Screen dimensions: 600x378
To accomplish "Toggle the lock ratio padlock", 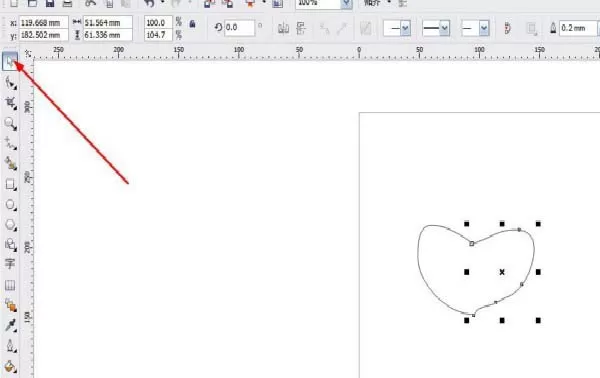I will tap(192, 24).
